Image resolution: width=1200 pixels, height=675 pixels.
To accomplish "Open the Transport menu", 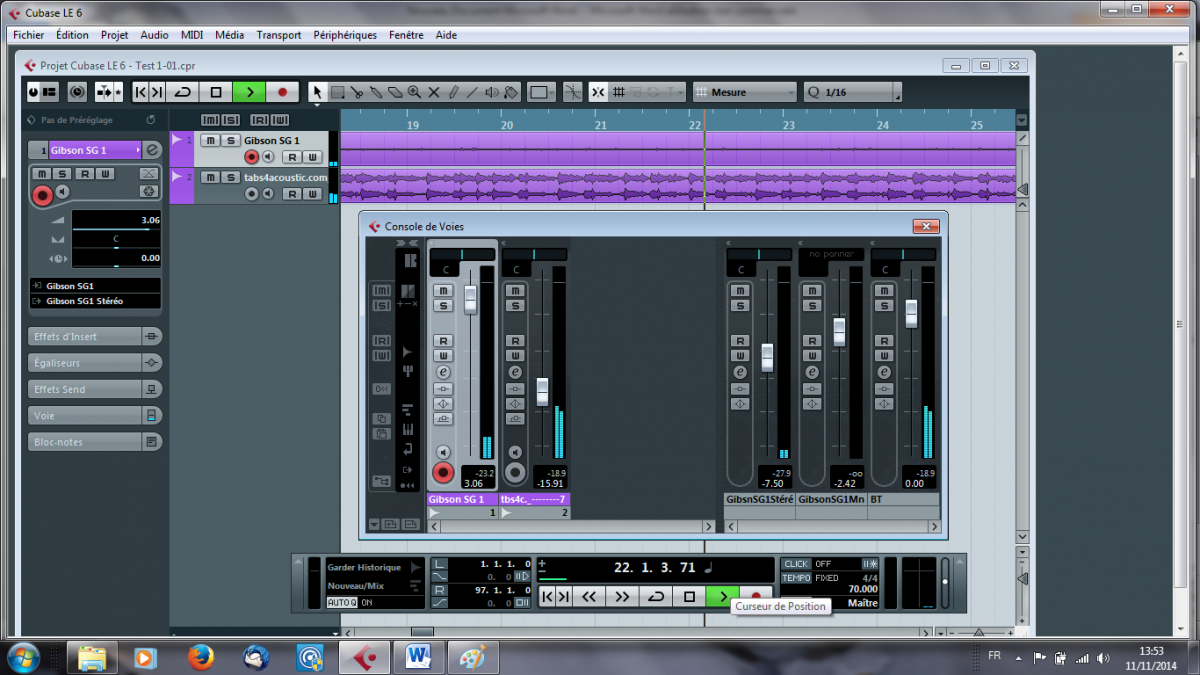I will pyautogui.click(x=279, y=35).
